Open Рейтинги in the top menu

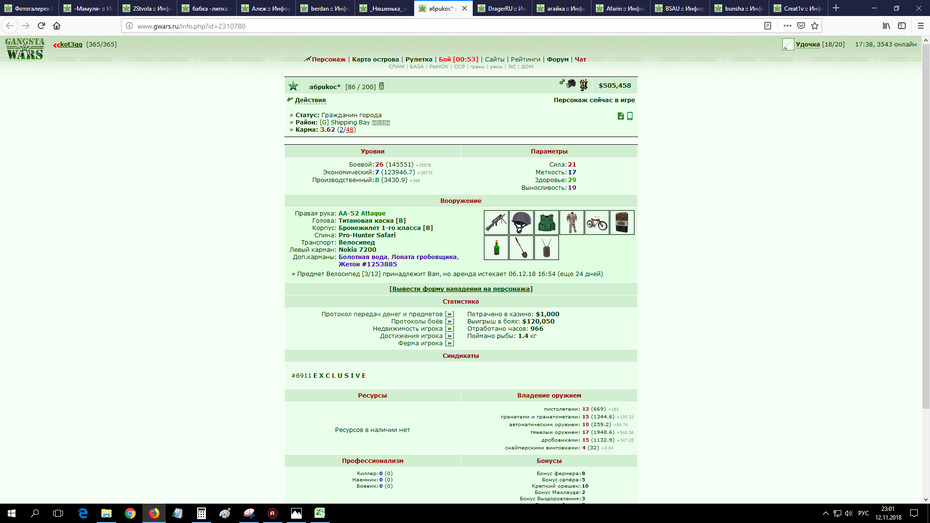525,59
